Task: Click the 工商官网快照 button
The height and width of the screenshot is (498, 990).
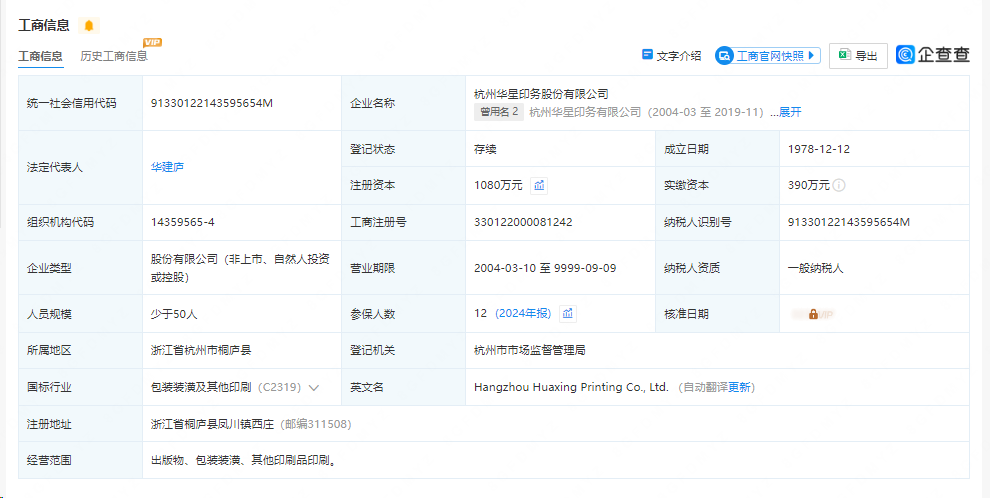Action: 768,56
